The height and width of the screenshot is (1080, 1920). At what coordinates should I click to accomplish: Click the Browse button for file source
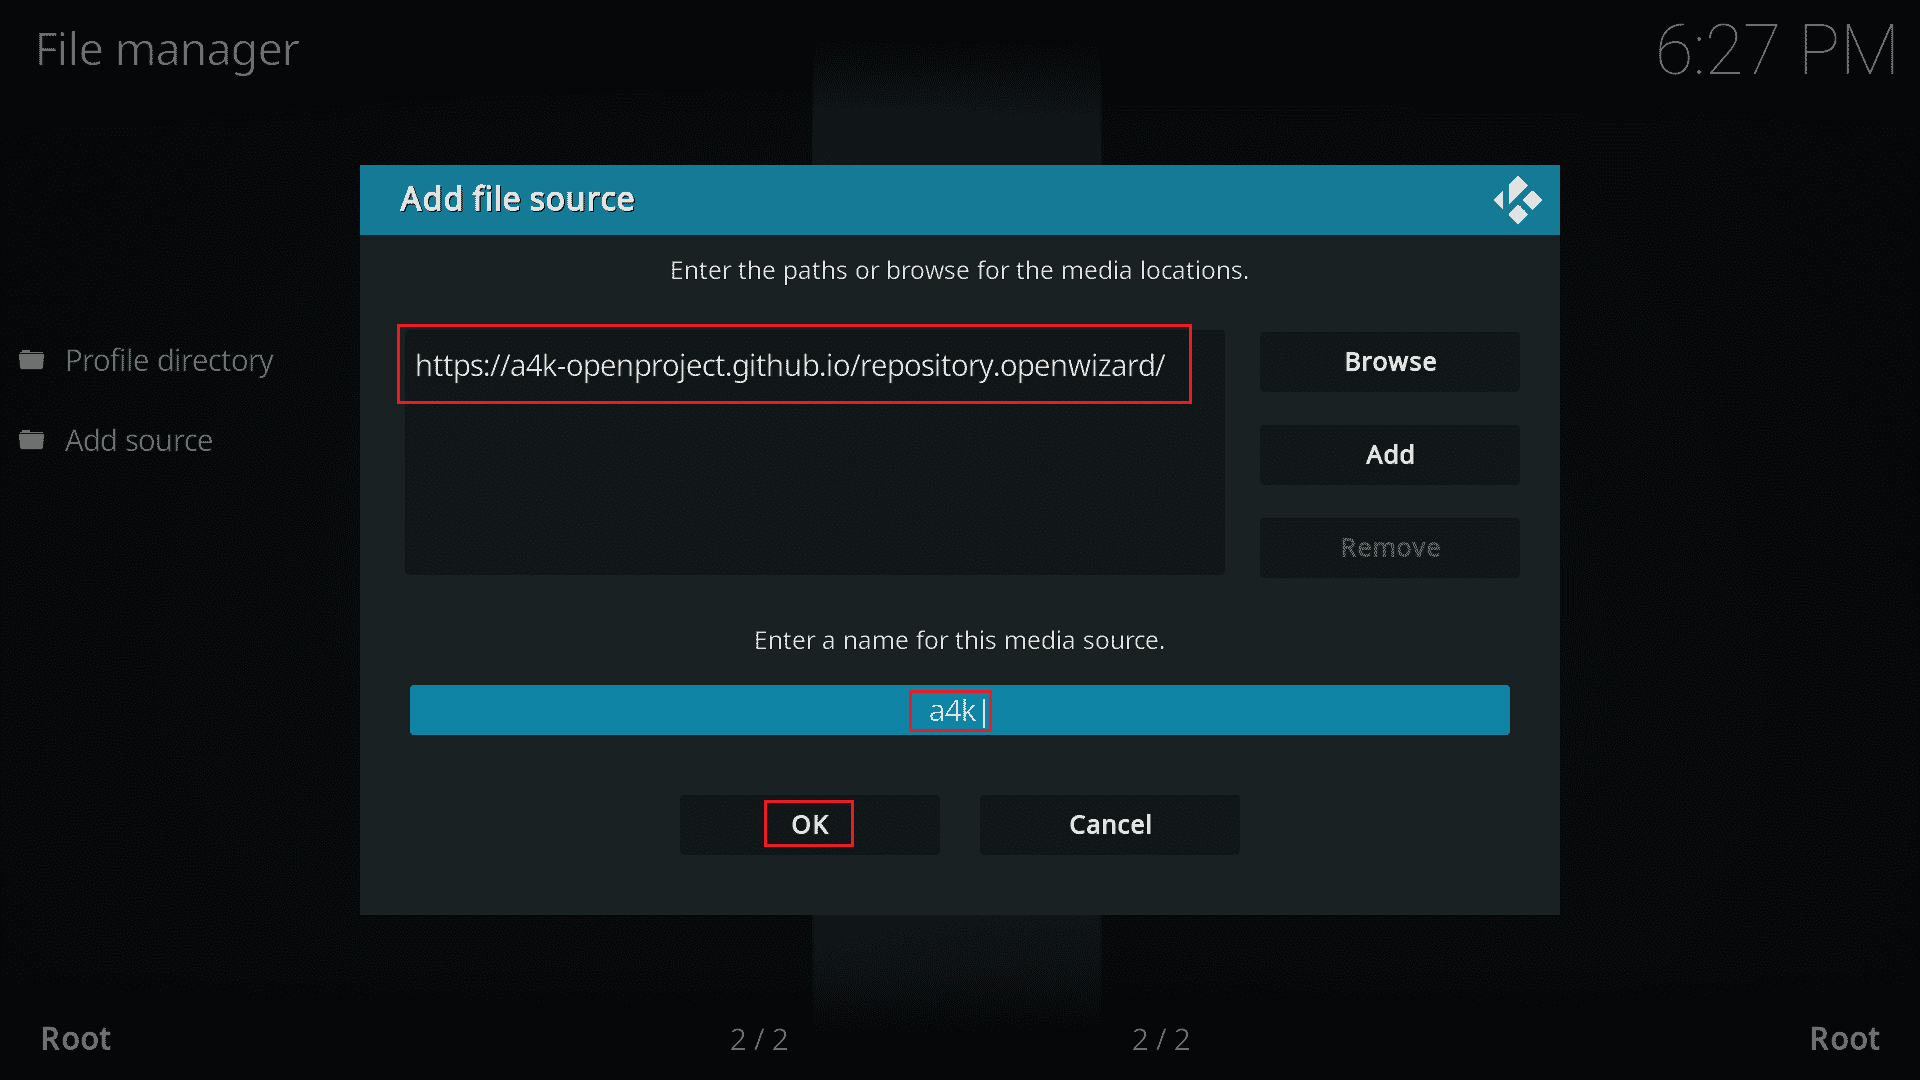1390,361
